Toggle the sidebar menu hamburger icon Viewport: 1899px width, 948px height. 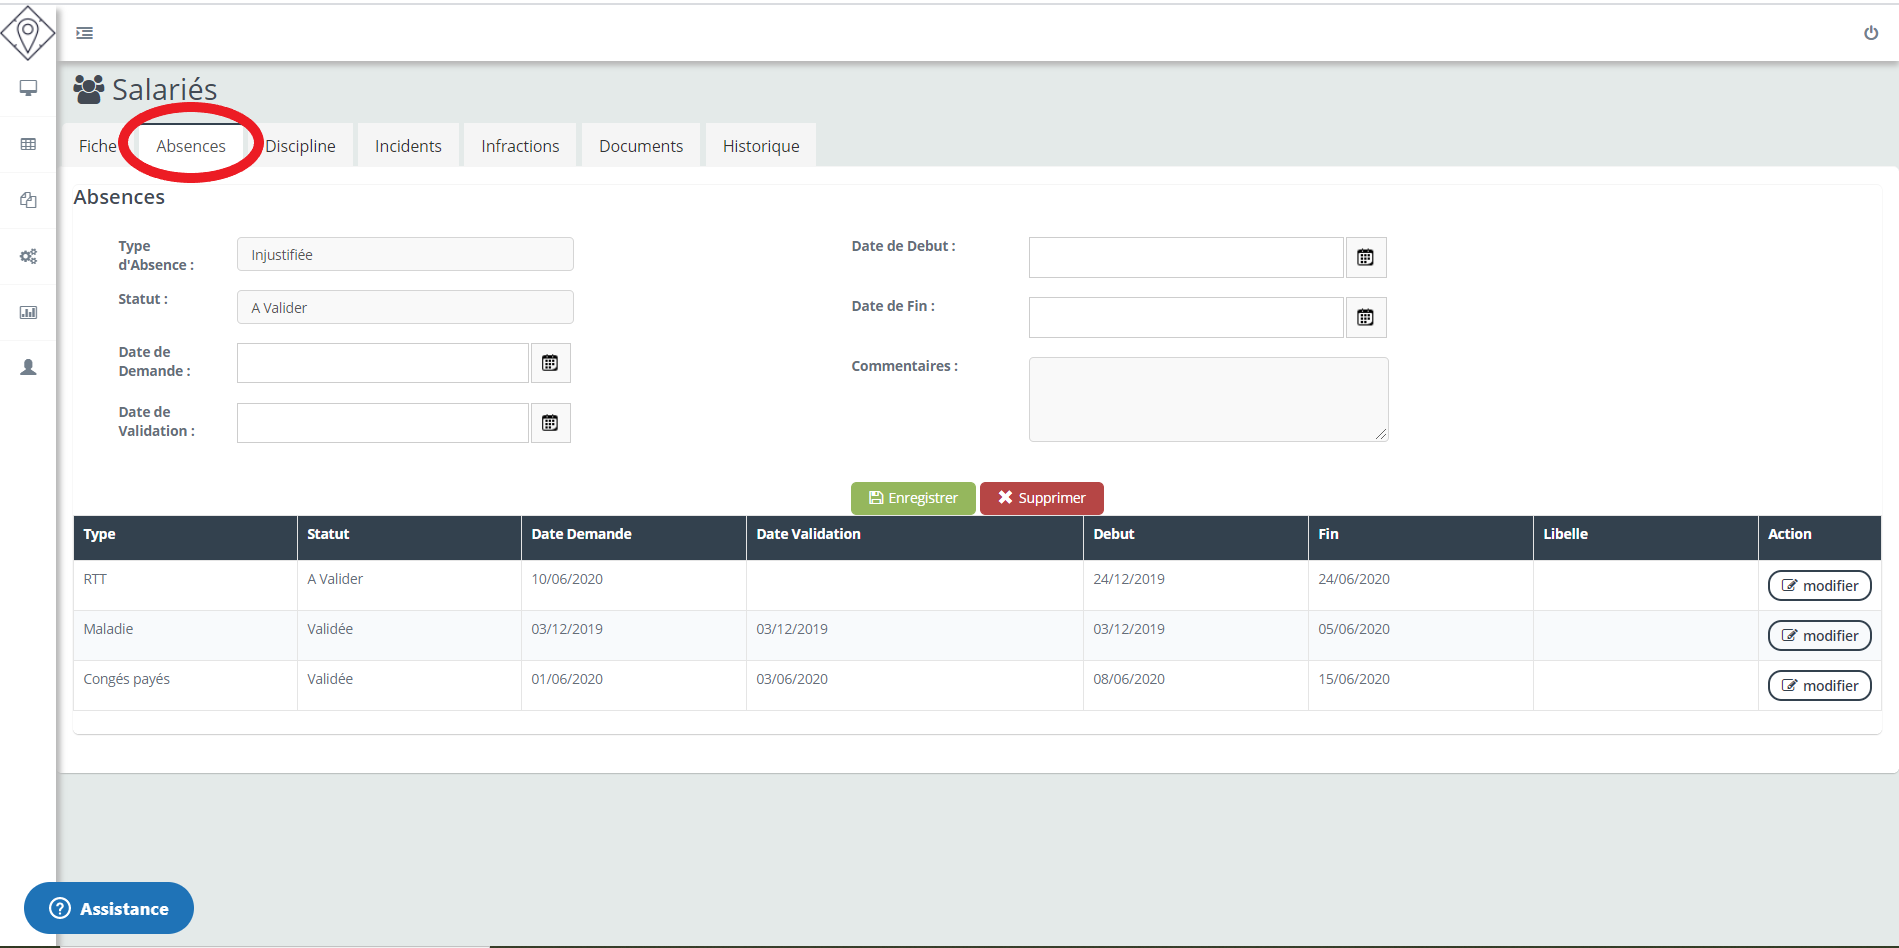85,33
